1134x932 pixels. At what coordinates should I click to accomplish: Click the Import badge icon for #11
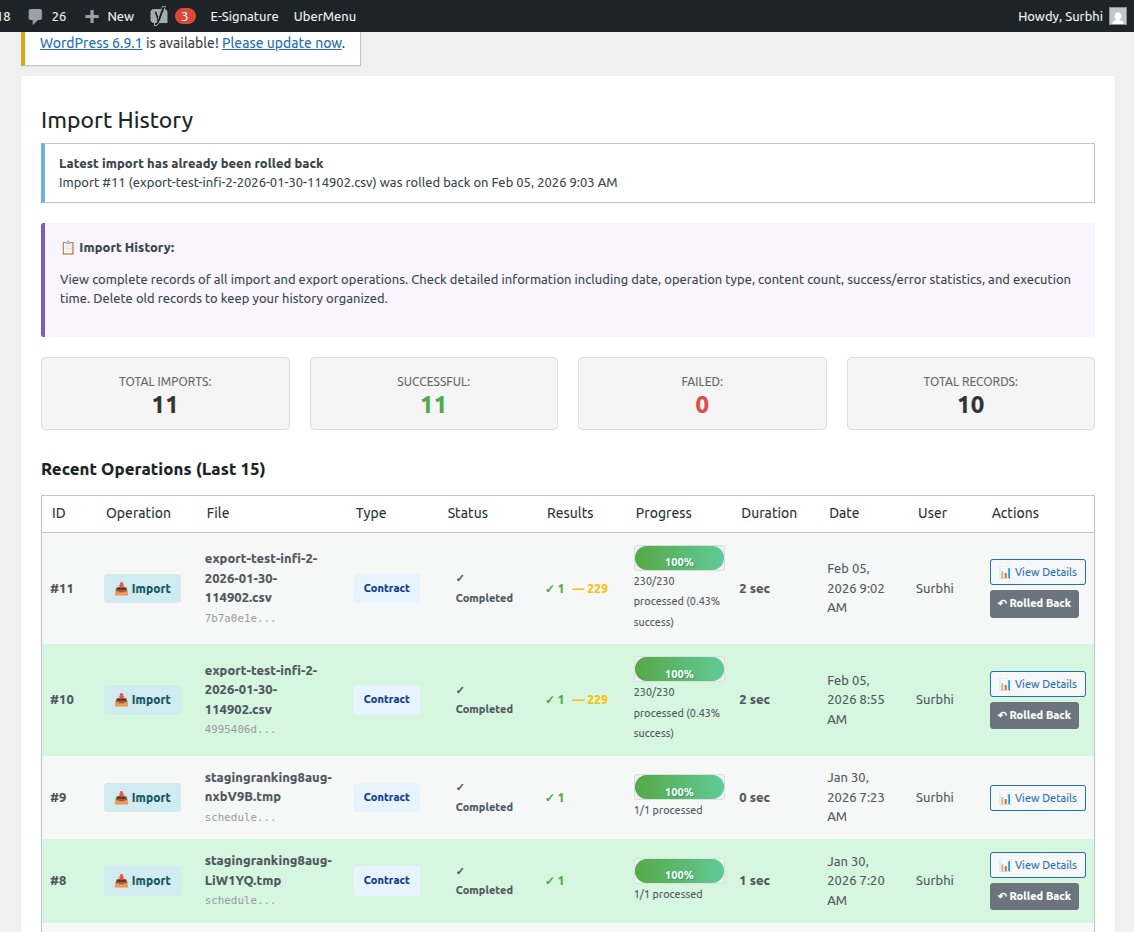click(x=122, y=589)
